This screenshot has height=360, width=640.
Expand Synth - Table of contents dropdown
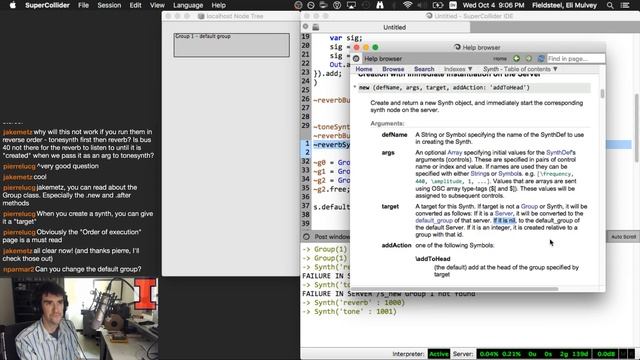tap(520, 69)
